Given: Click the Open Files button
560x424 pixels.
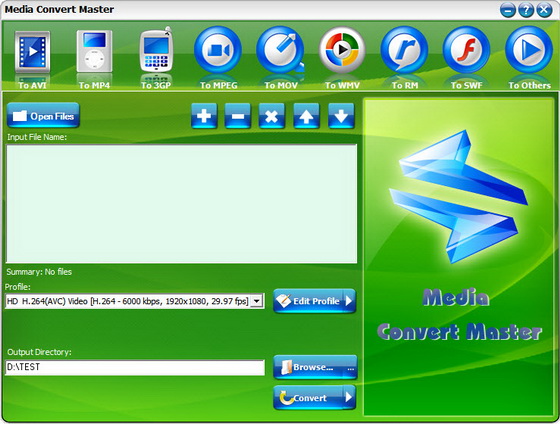Looking at the screenshot, I should [43, 115].
